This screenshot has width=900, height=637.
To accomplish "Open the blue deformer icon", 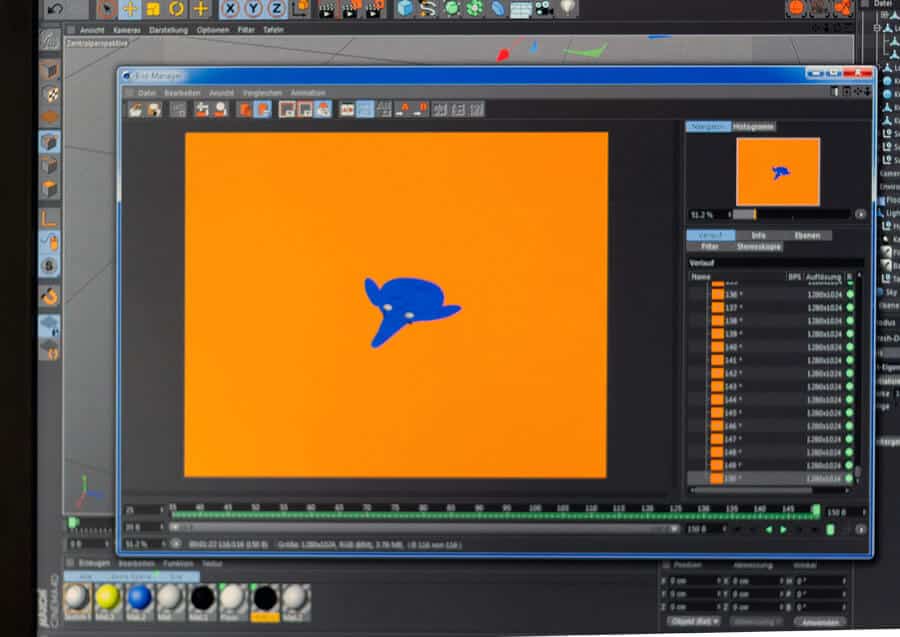I will tap(498, 8).
